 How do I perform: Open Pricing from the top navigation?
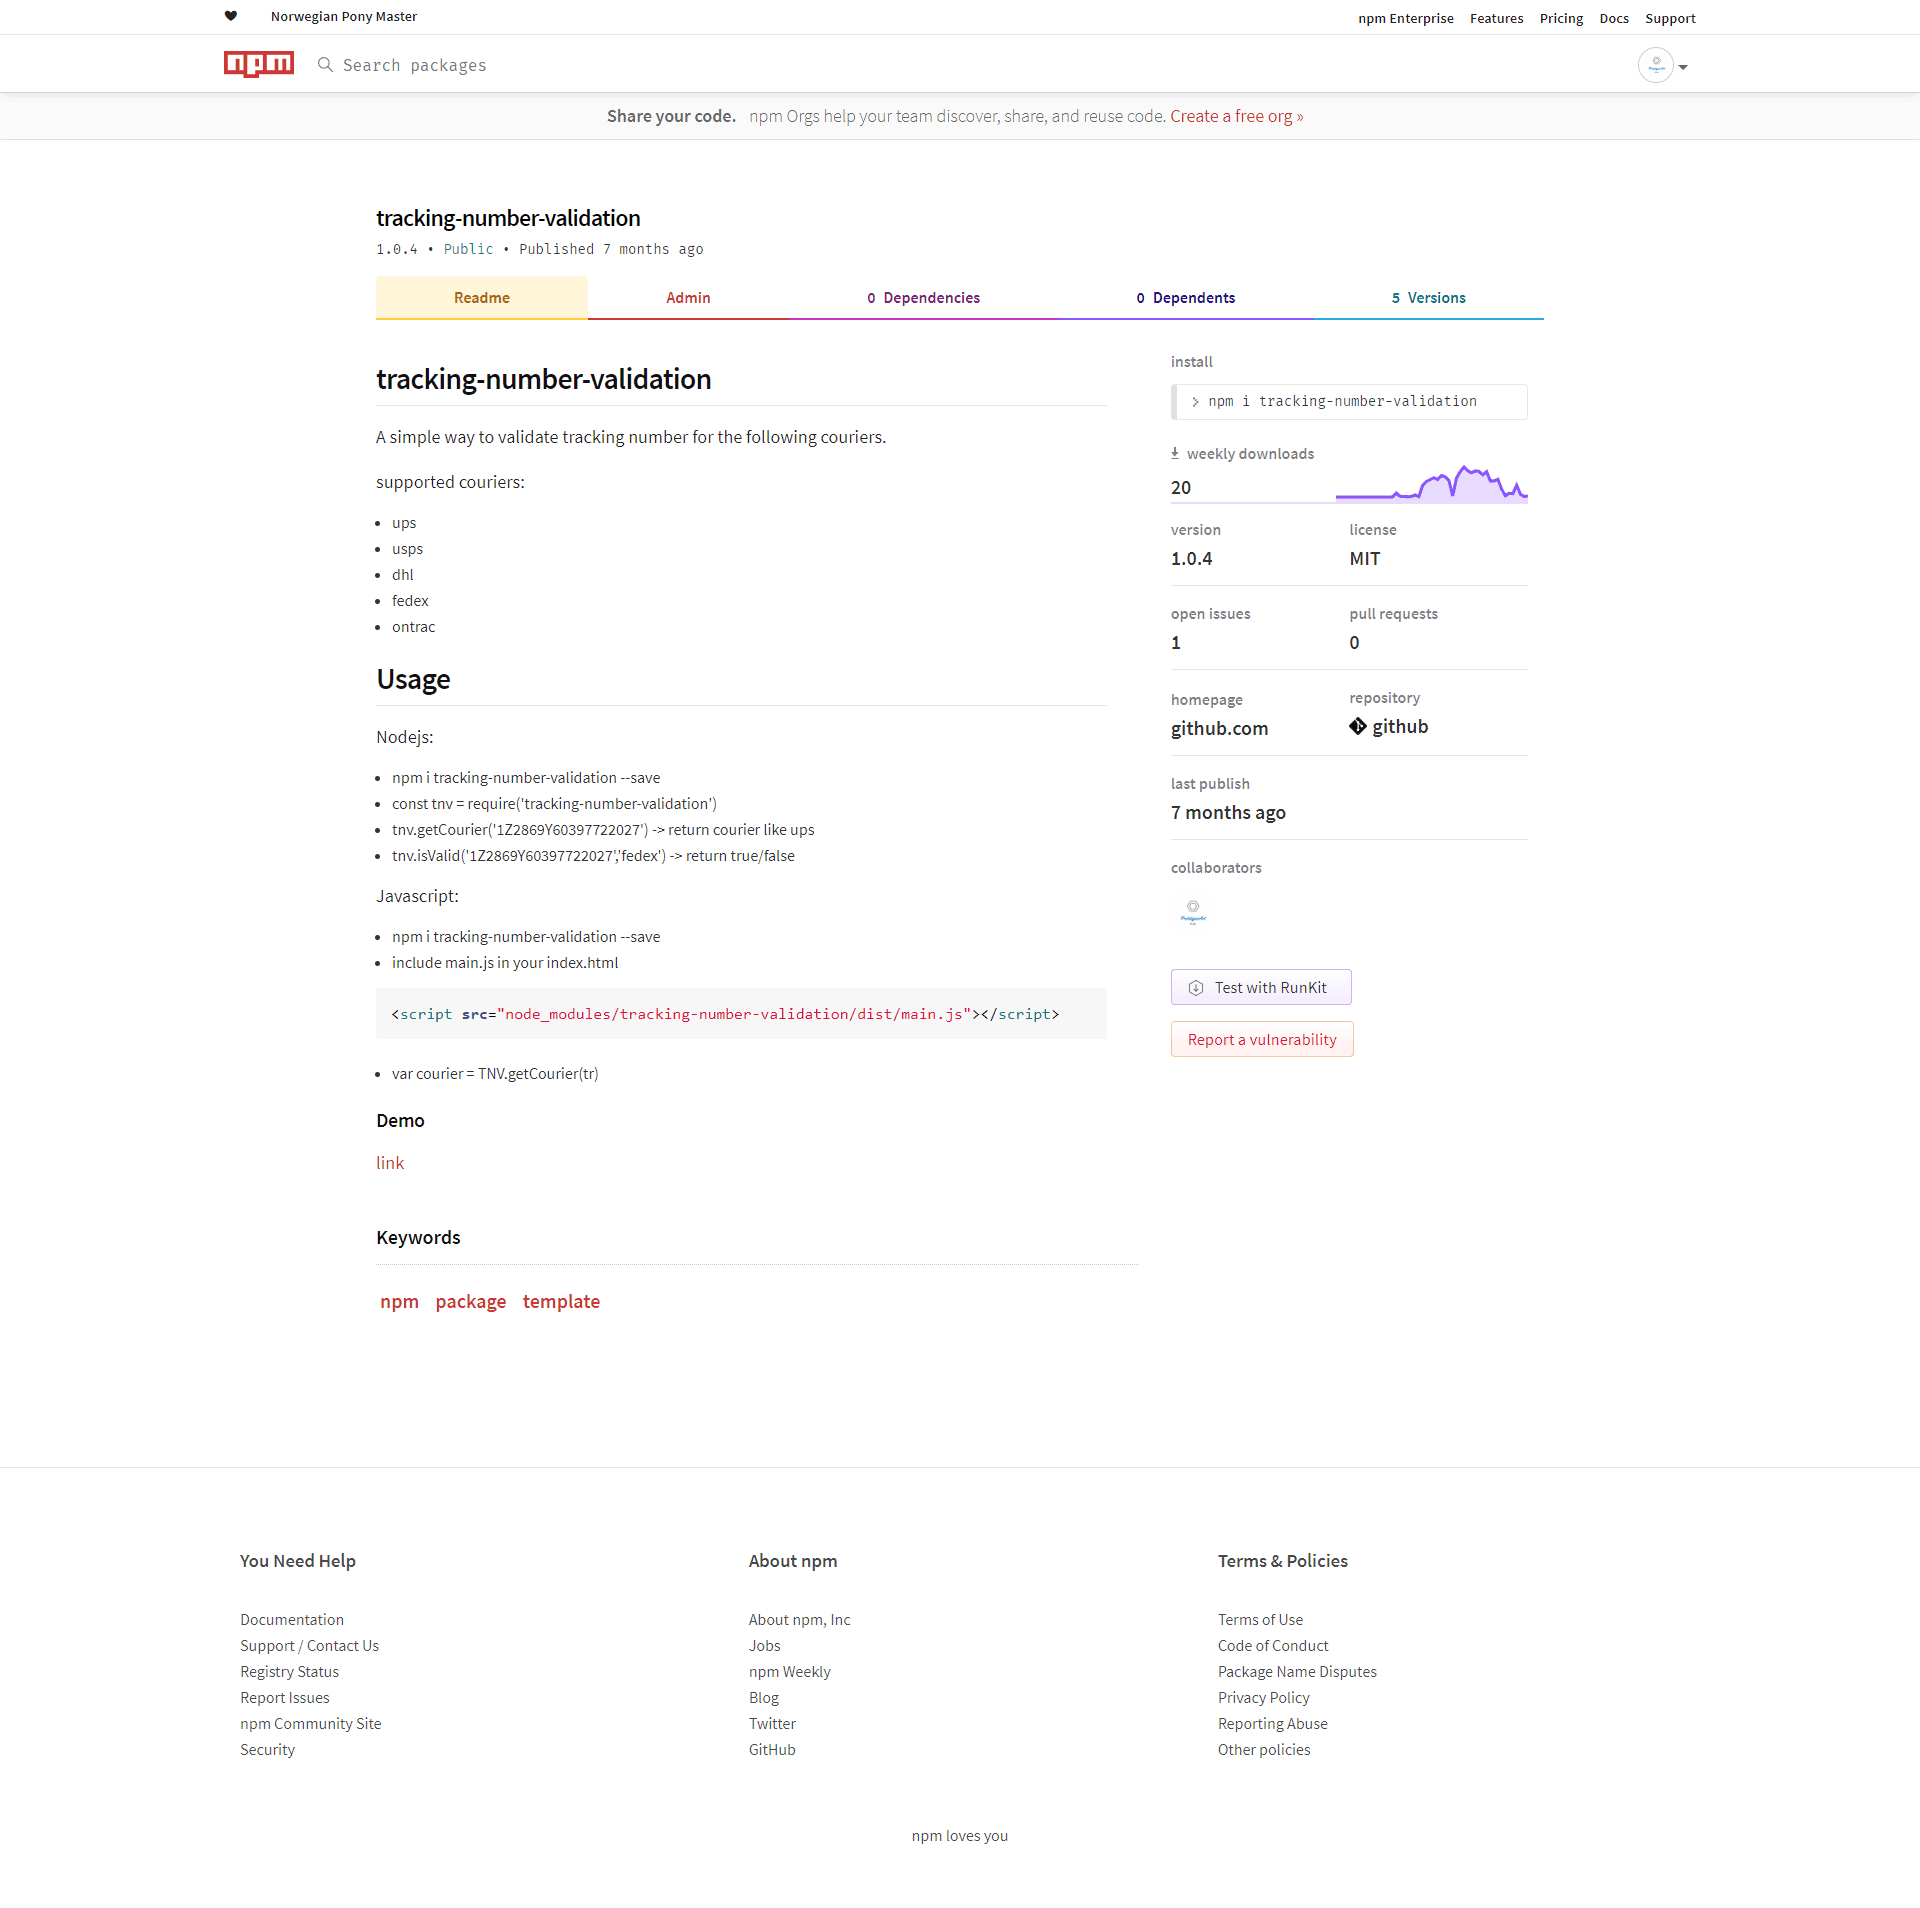tap(1561, 18)
